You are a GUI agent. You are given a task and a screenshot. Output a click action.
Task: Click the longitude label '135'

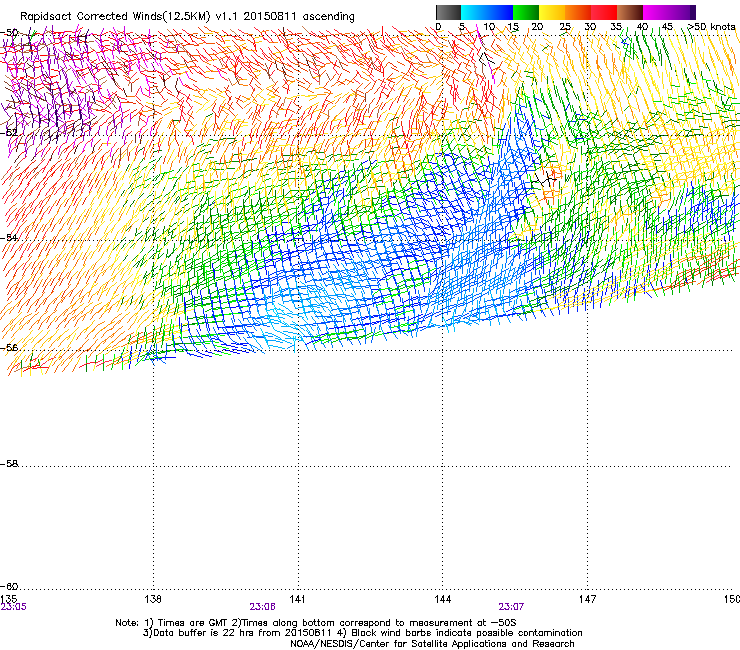point(8,599)
